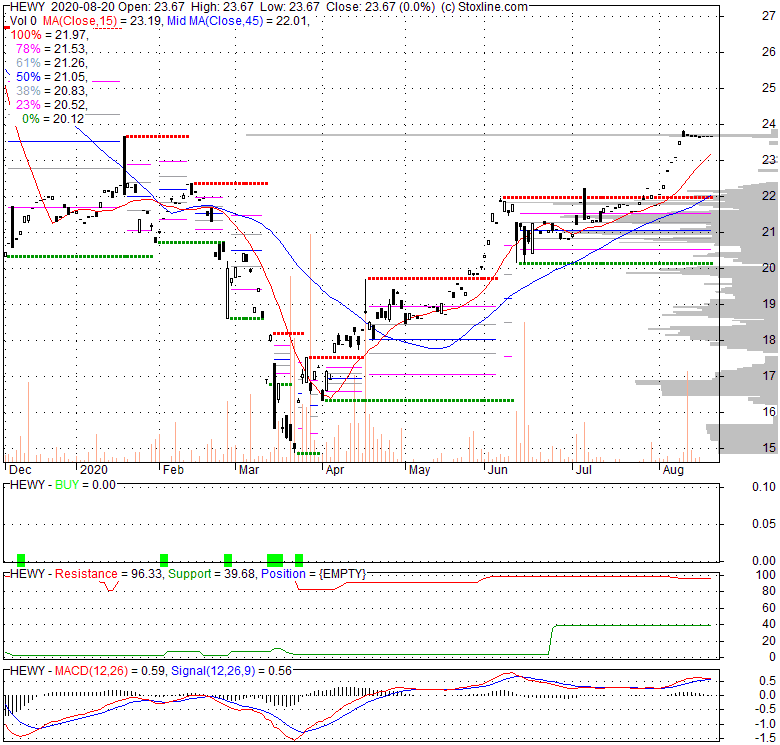780x745 pixels.
Task: Select the '50% = 21.05' Fibonacci level
Action: click(x=52, y=77)
